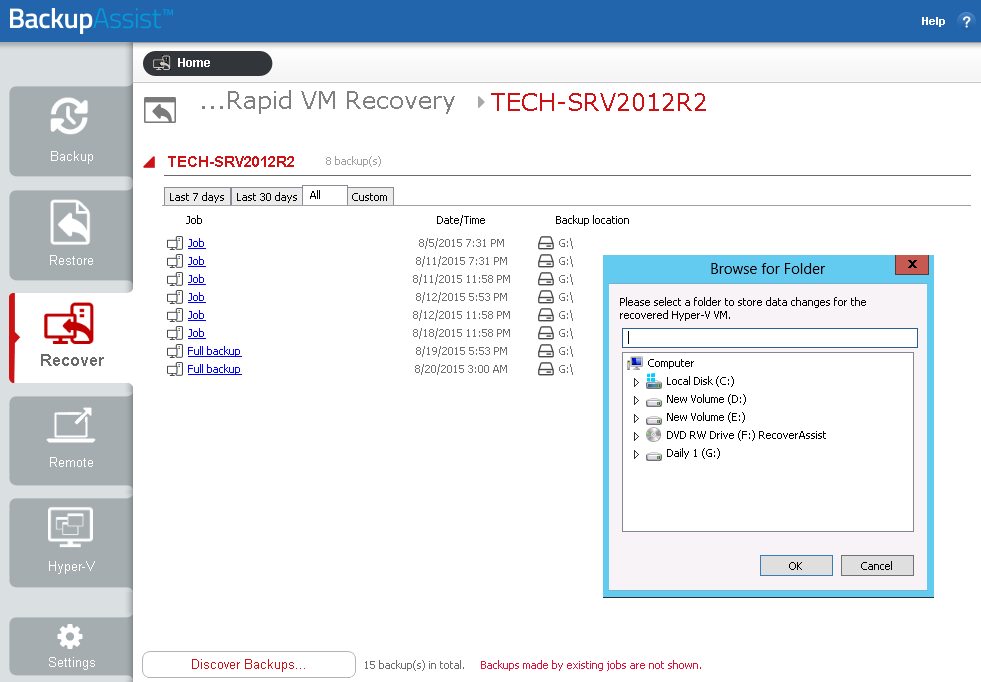Screen dimensions: 981x682
Task: Switch to the Last 7 days tab
Action: (197, 196)
